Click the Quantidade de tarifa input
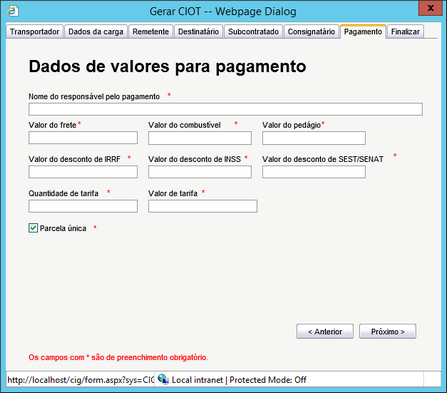This screenshot has height=393, width=447. tap(83, 206)
